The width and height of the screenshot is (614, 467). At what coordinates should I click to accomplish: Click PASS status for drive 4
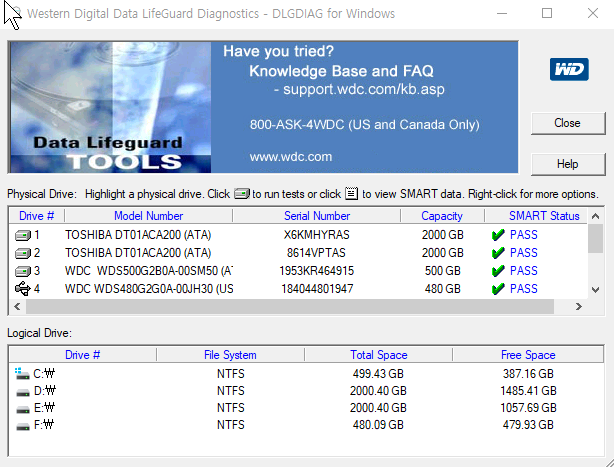pyautogui.click(x=524, y=289)
